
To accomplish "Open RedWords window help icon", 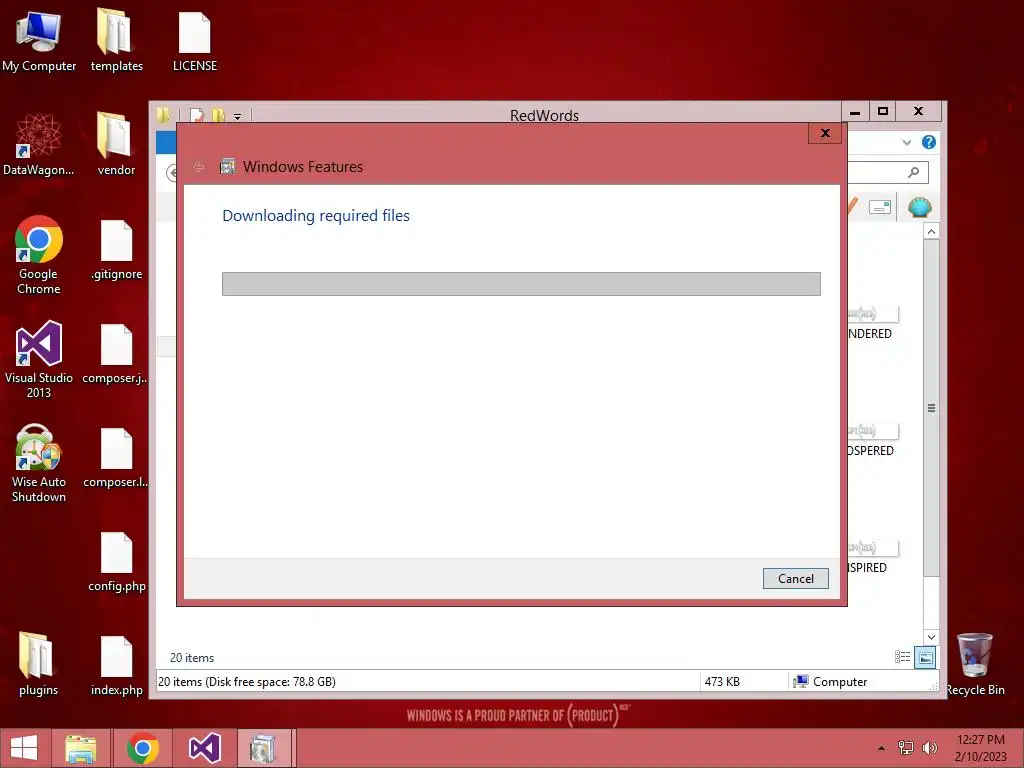I will [929, 142].
